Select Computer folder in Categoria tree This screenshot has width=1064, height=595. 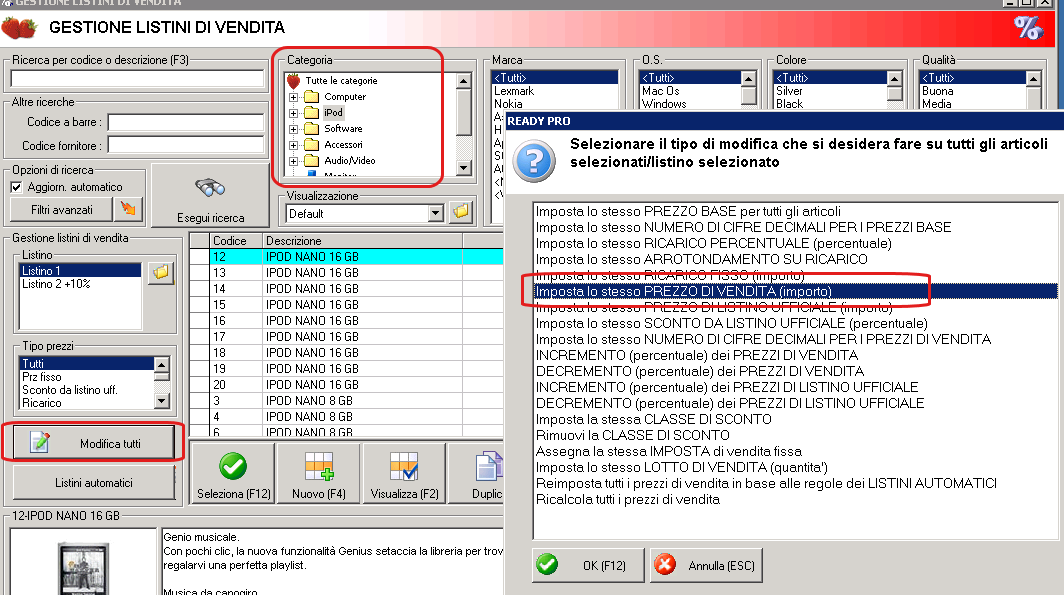[345, 97]
